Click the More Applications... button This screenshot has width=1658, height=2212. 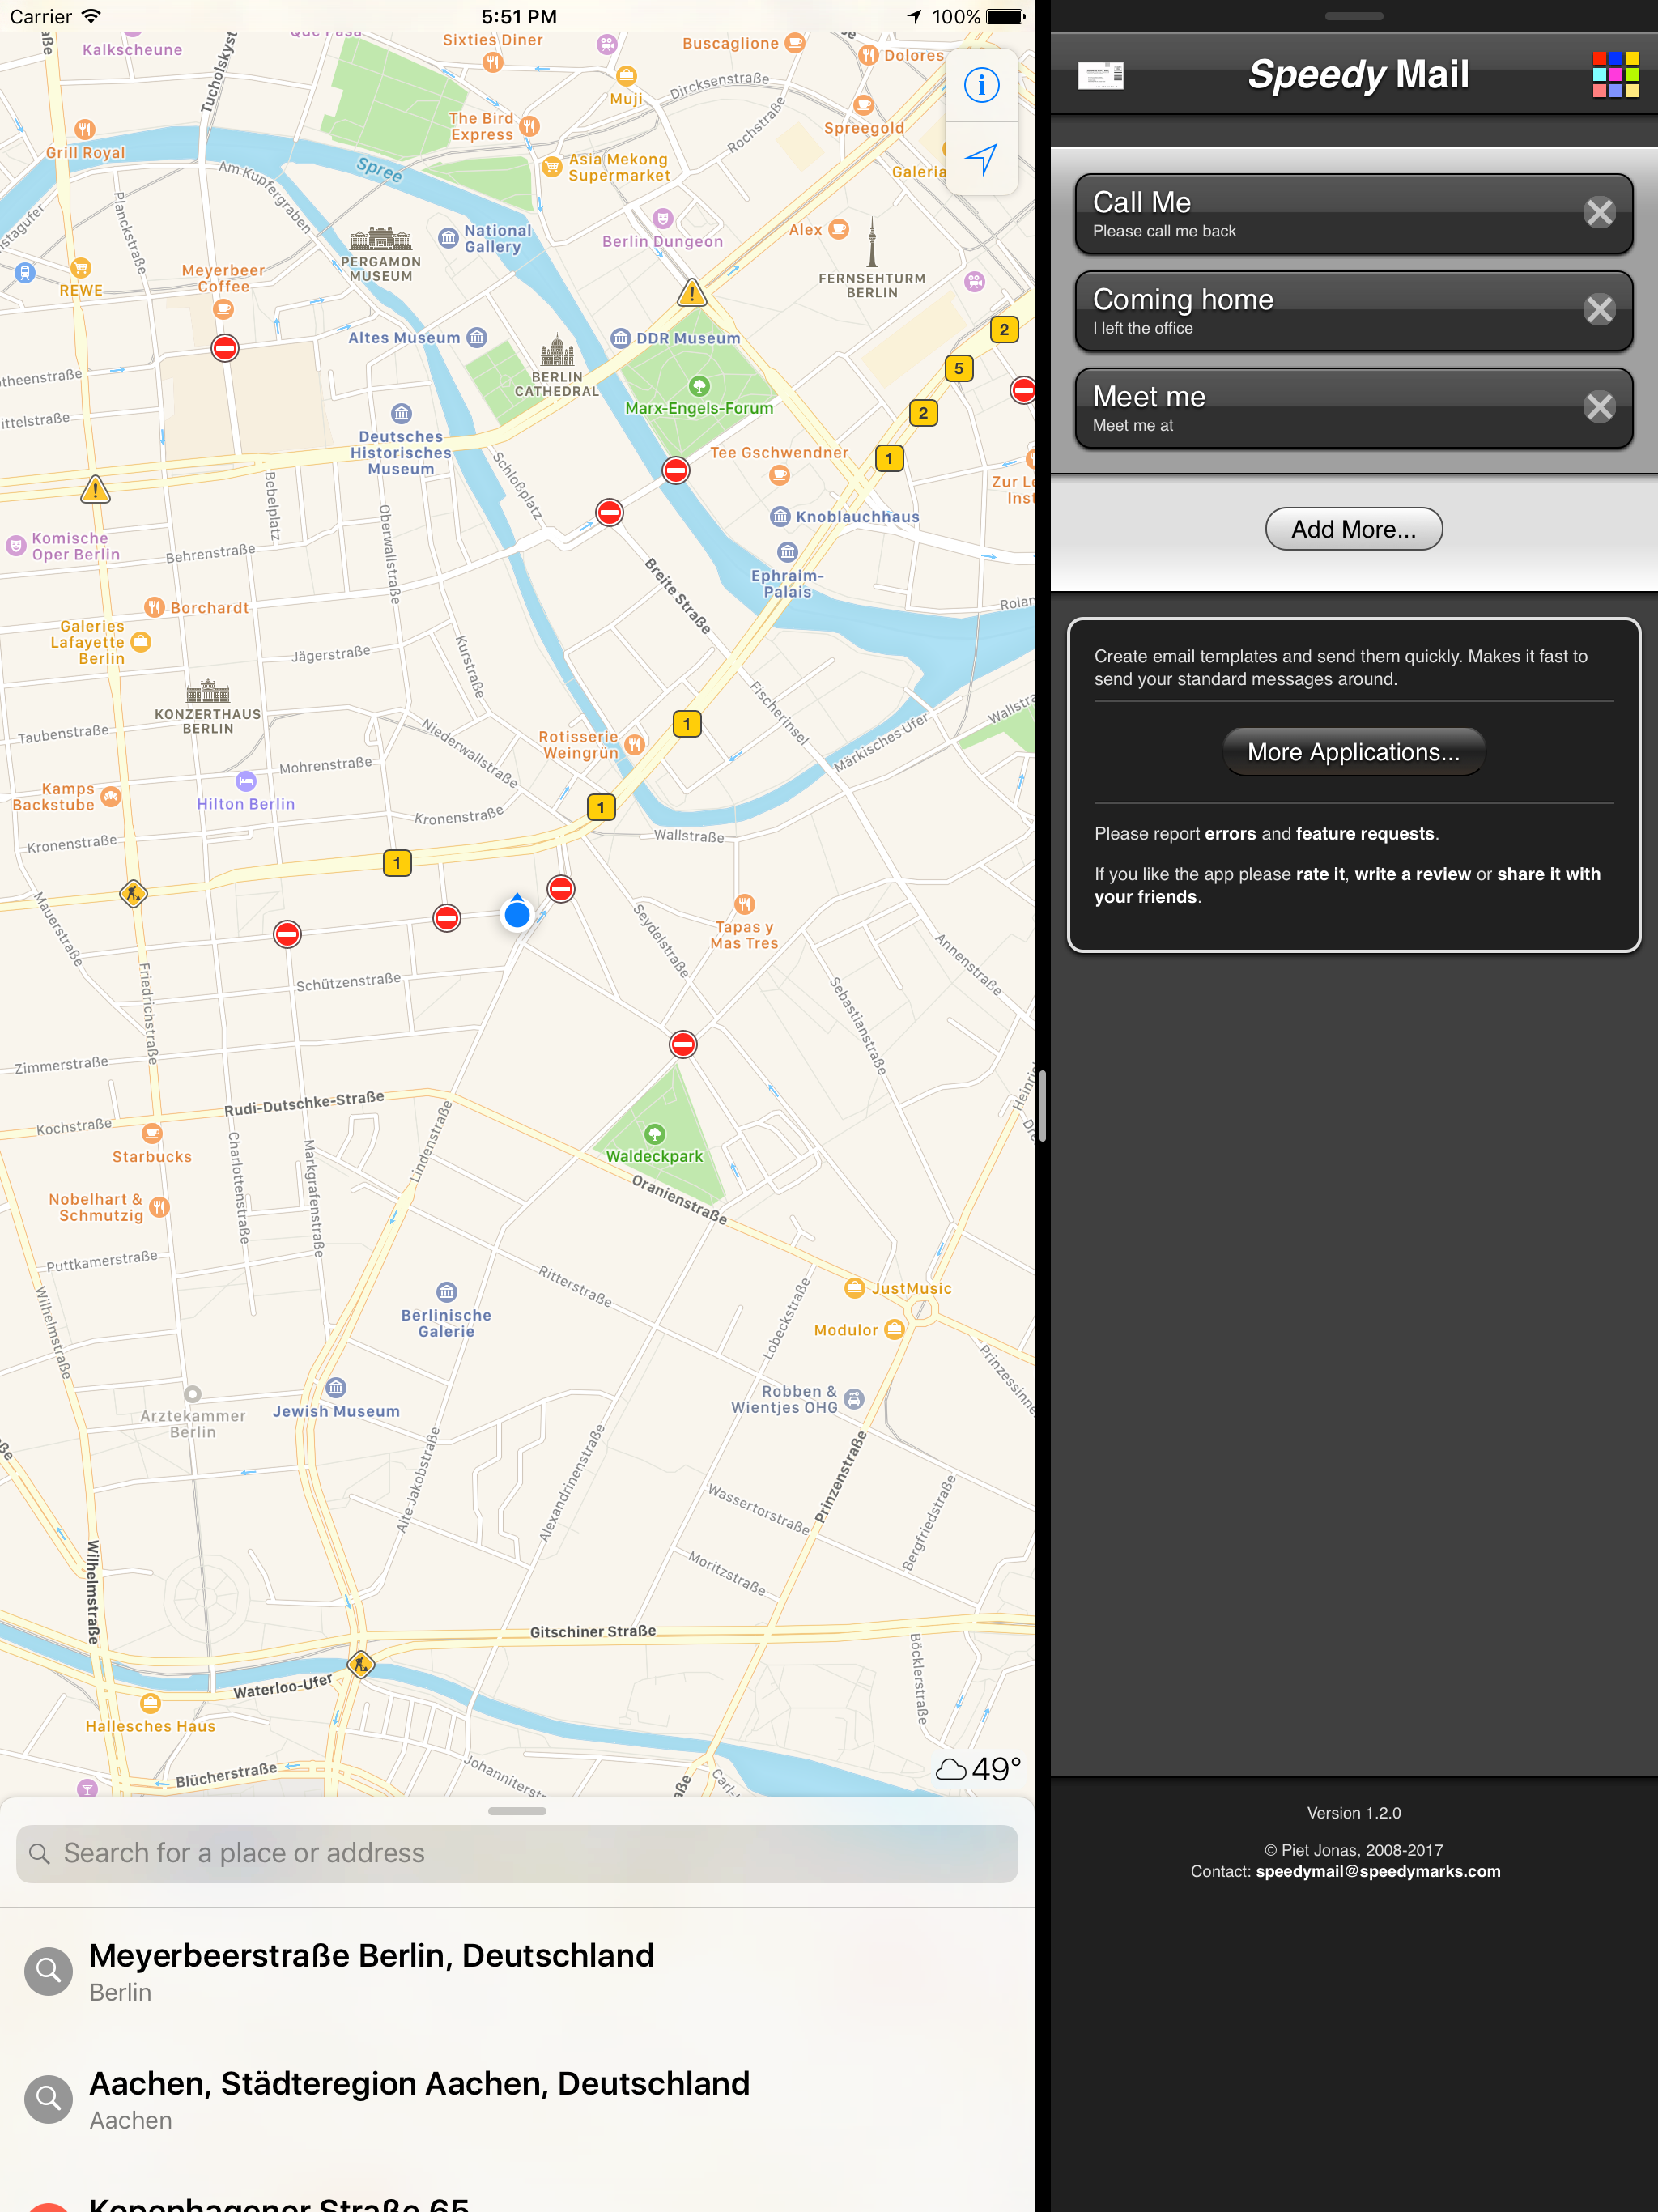1353,752
